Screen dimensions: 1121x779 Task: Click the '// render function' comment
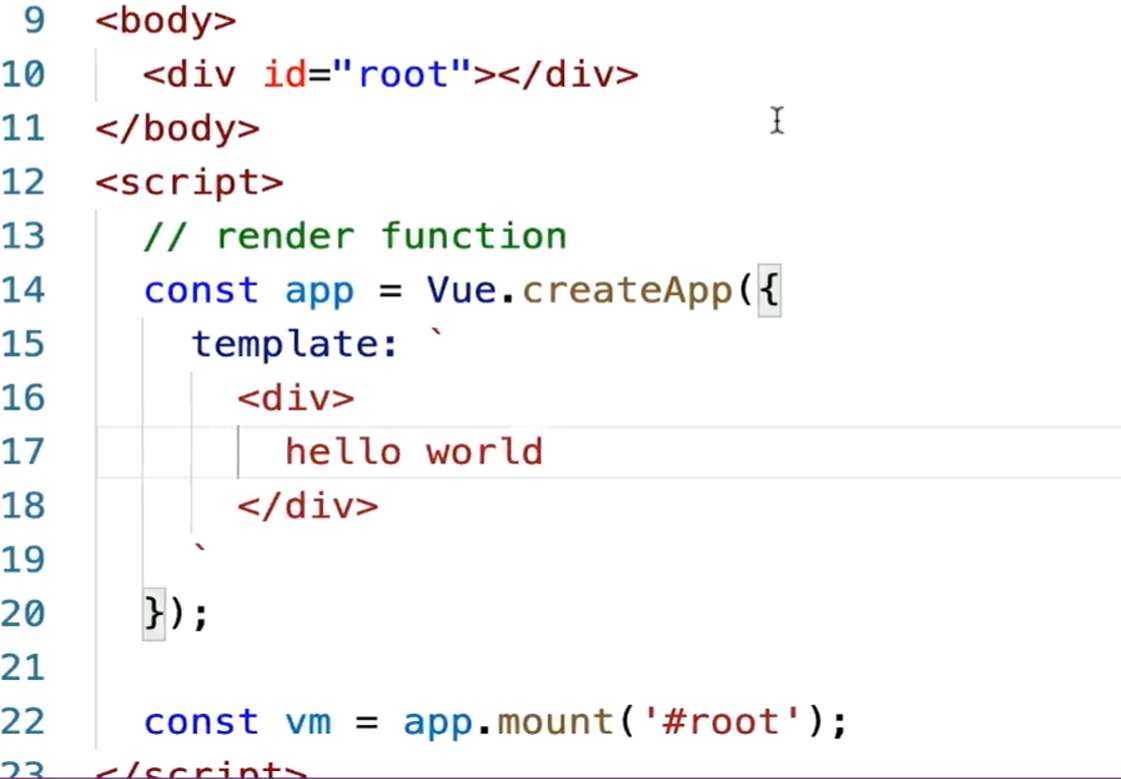pos(355,237)
